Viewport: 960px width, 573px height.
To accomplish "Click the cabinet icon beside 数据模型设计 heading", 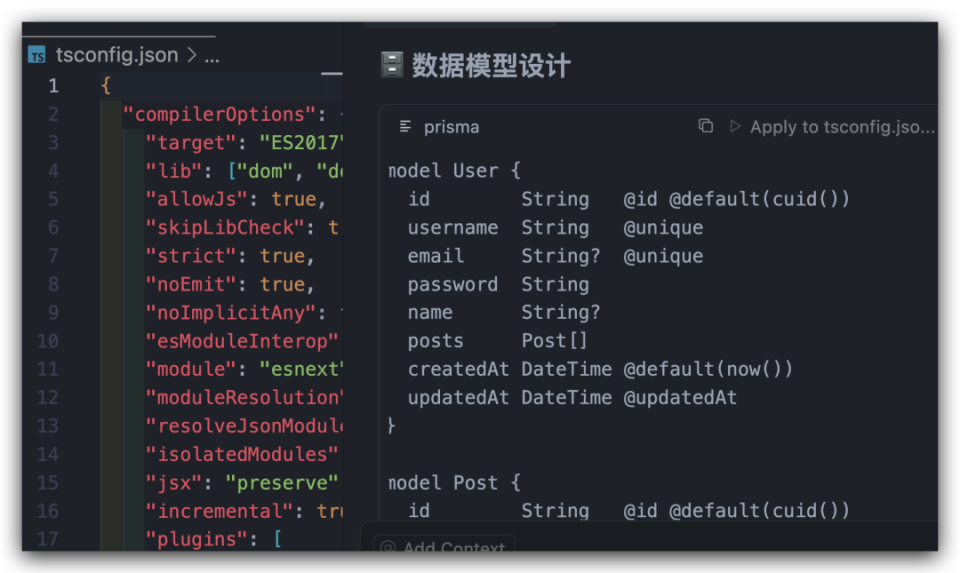I will [x=392, y=64].
